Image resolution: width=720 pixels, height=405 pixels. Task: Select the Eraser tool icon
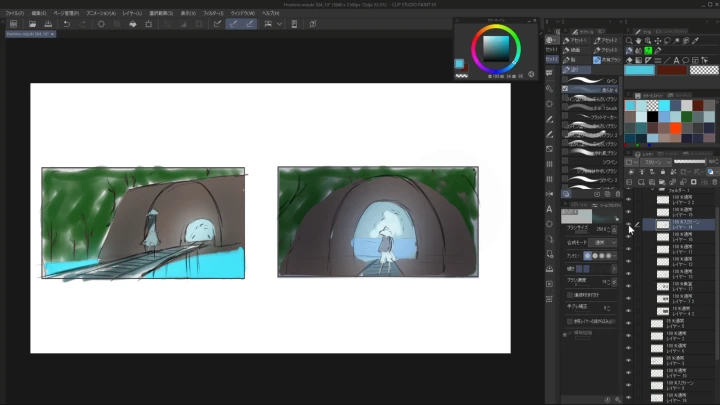(629, 60)
